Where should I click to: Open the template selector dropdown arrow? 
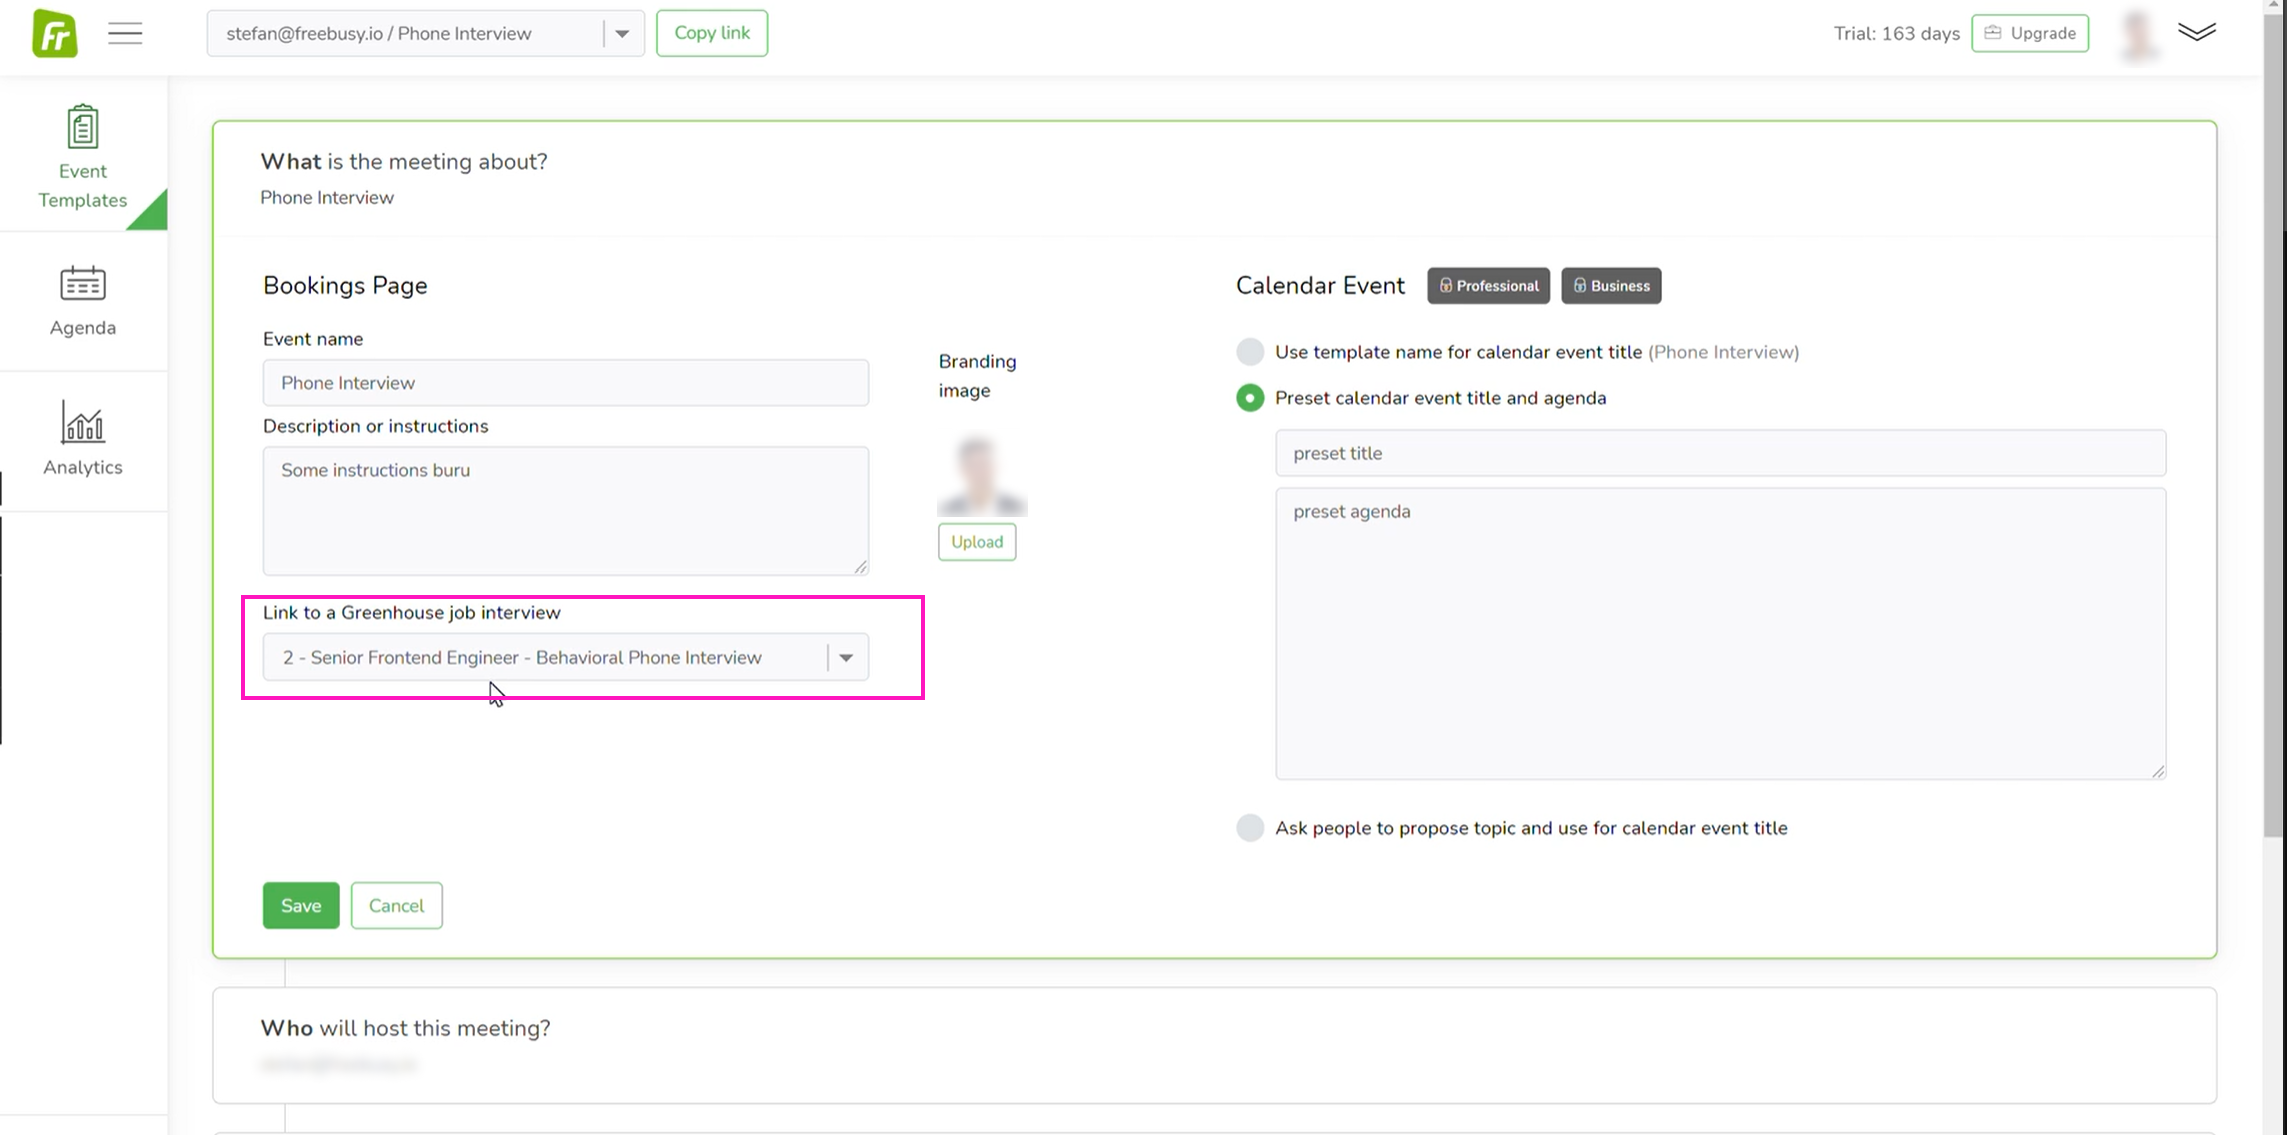coord(622,34)
